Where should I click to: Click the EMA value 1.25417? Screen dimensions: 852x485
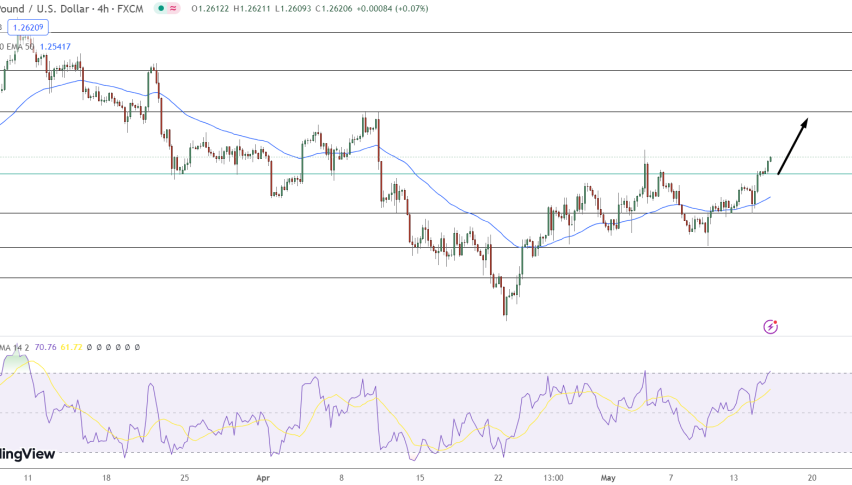click(x=55, y=46)
